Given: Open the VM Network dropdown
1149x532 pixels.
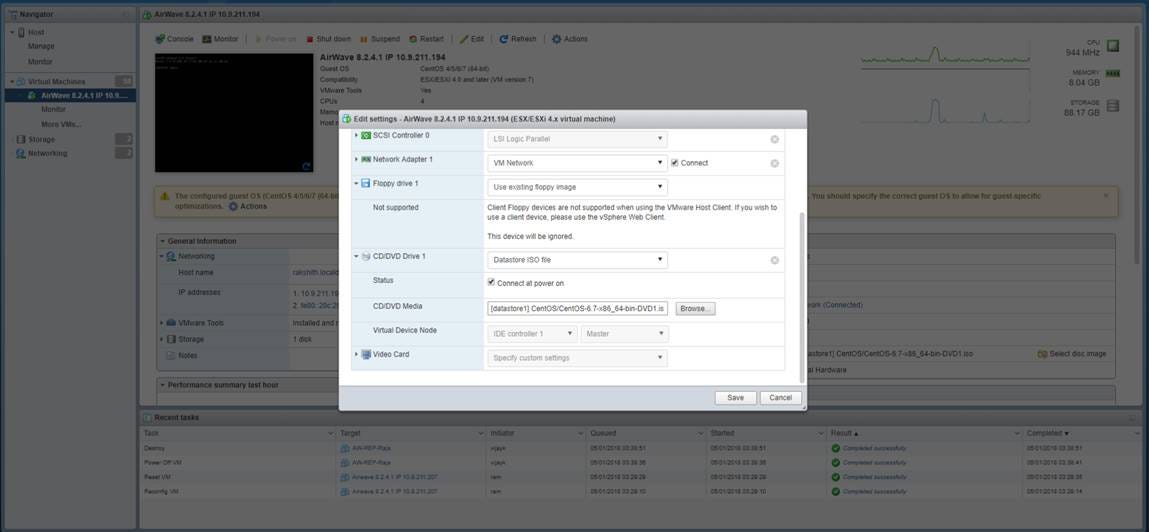Looking at the screenshot, I should click(577, 163).
